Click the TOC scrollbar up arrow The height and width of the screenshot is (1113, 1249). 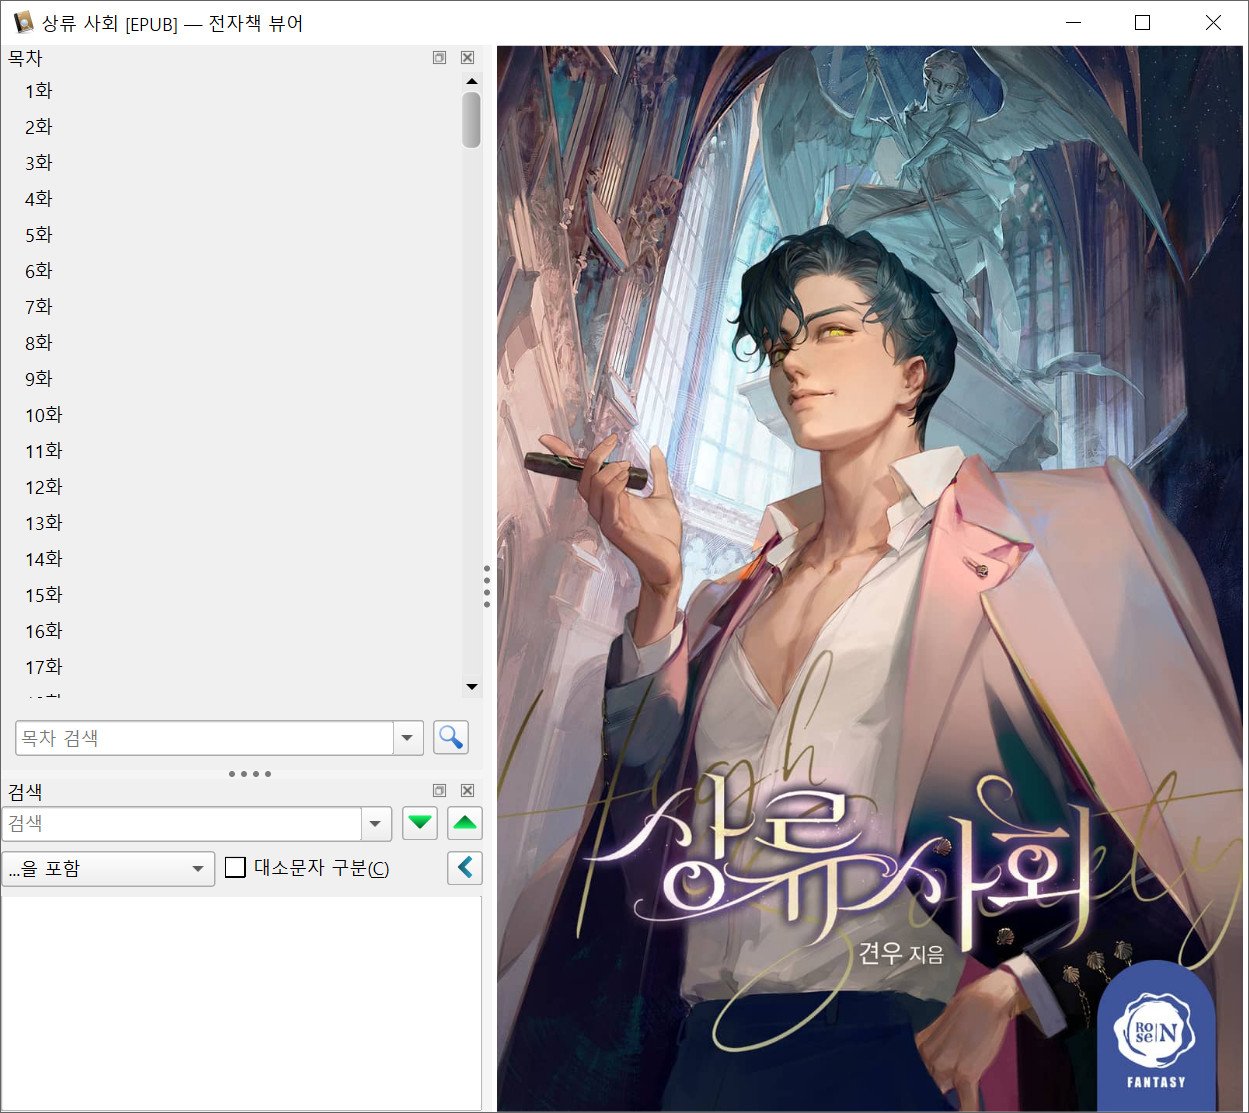[x=472, y=81]
